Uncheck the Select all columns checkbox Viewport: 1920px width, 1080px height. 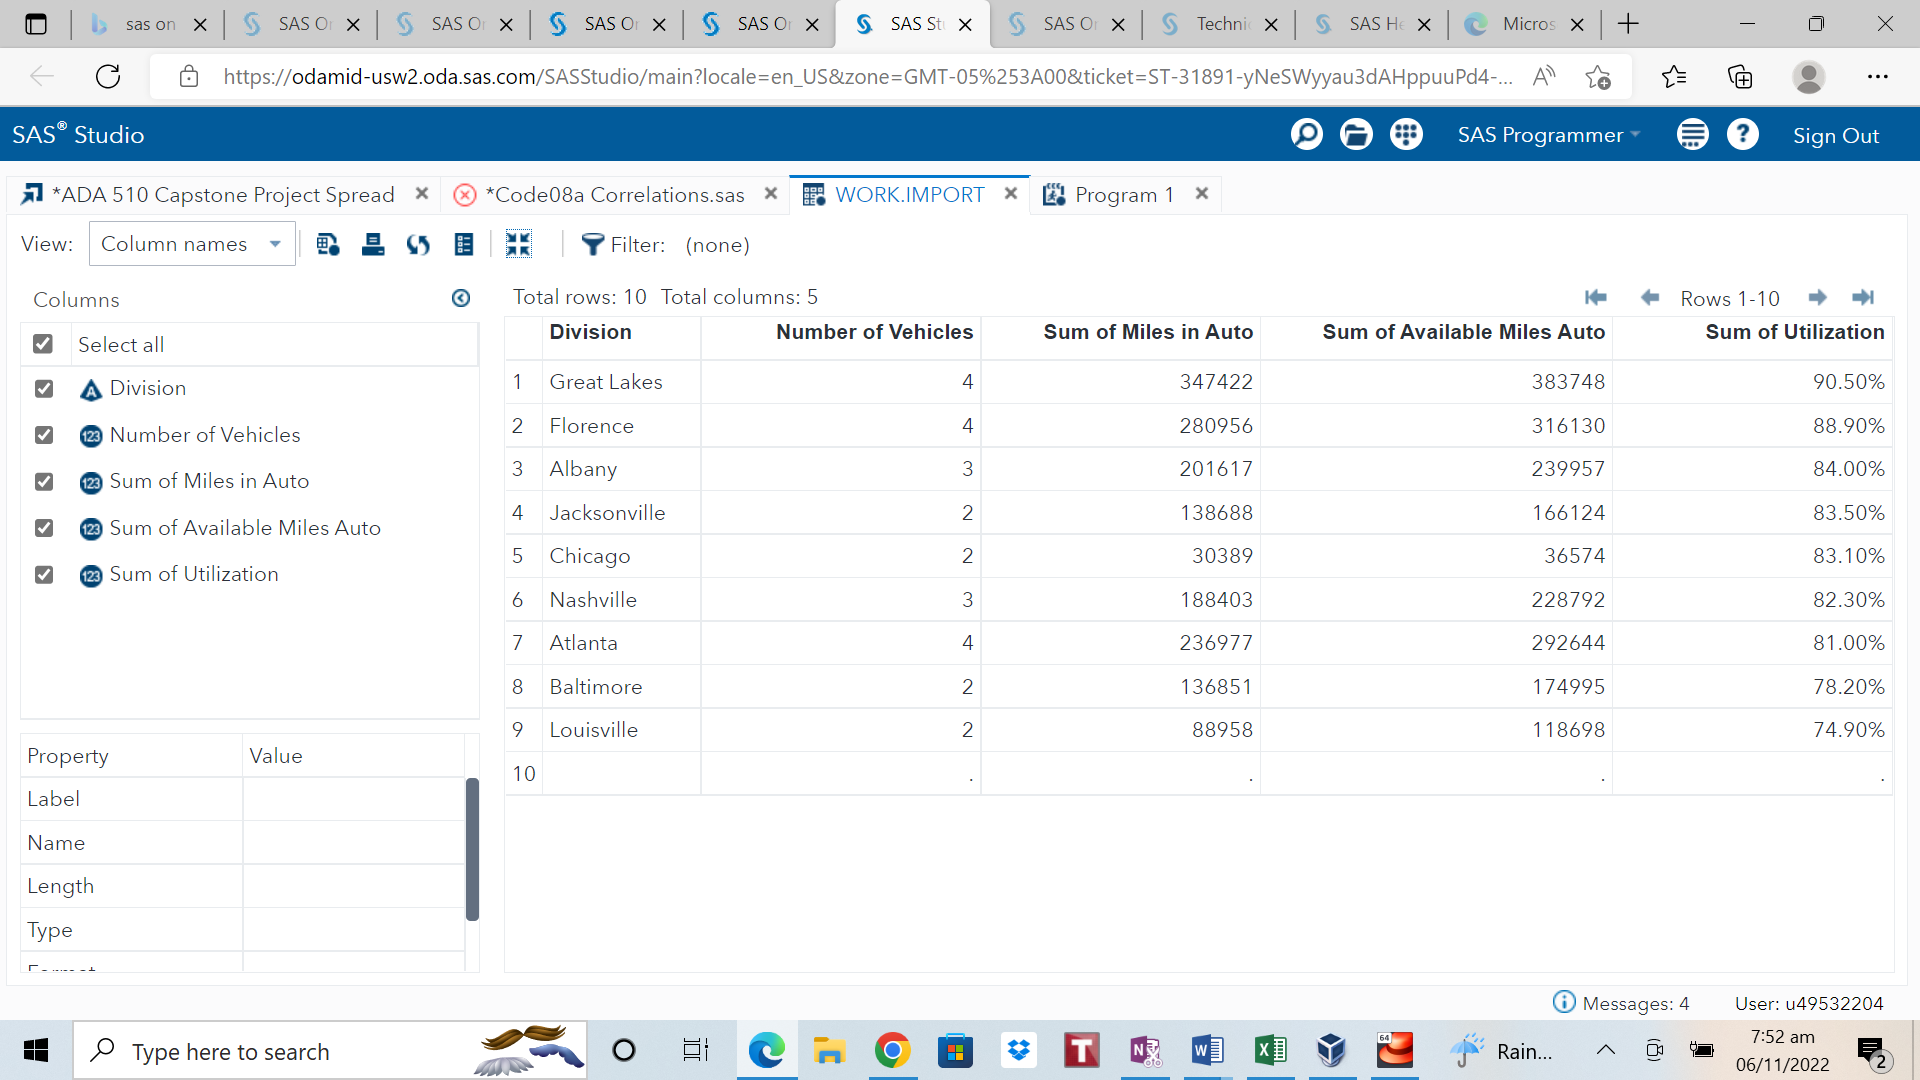pyautogui.click(x=43, y=343)
